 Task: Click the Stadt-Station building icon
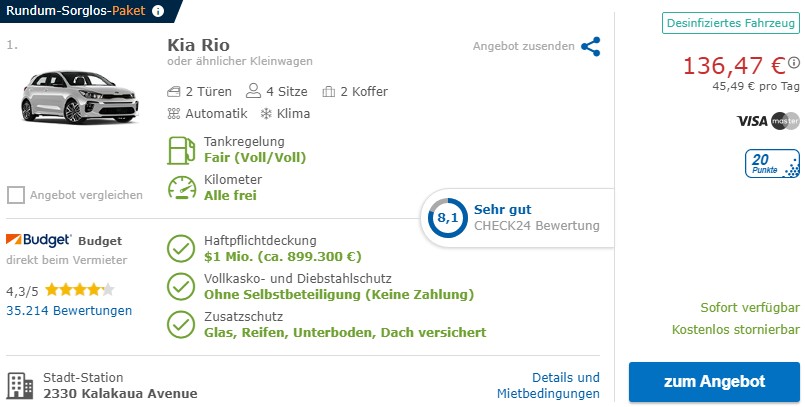tap(20, 386)
